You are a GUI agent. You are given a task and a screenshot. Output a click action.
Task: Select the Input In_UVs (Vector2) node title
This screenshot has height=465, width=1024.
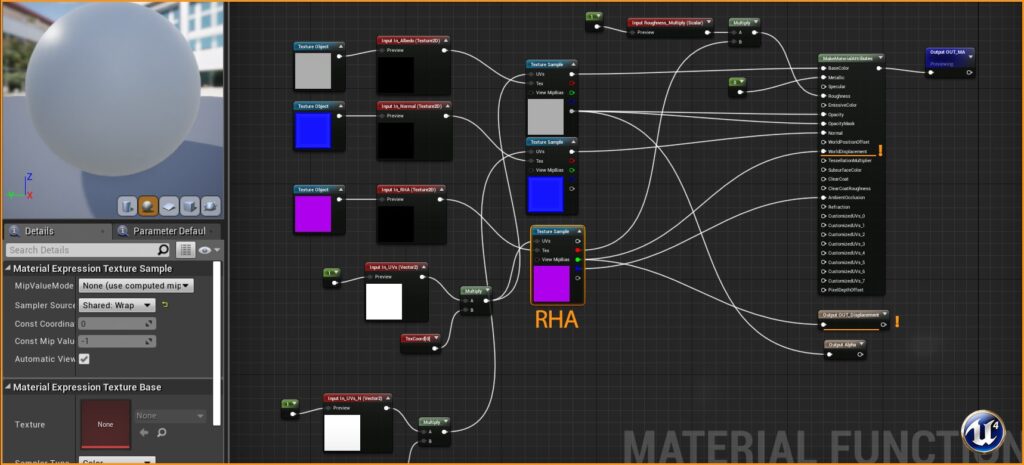[x=396, y=267]
